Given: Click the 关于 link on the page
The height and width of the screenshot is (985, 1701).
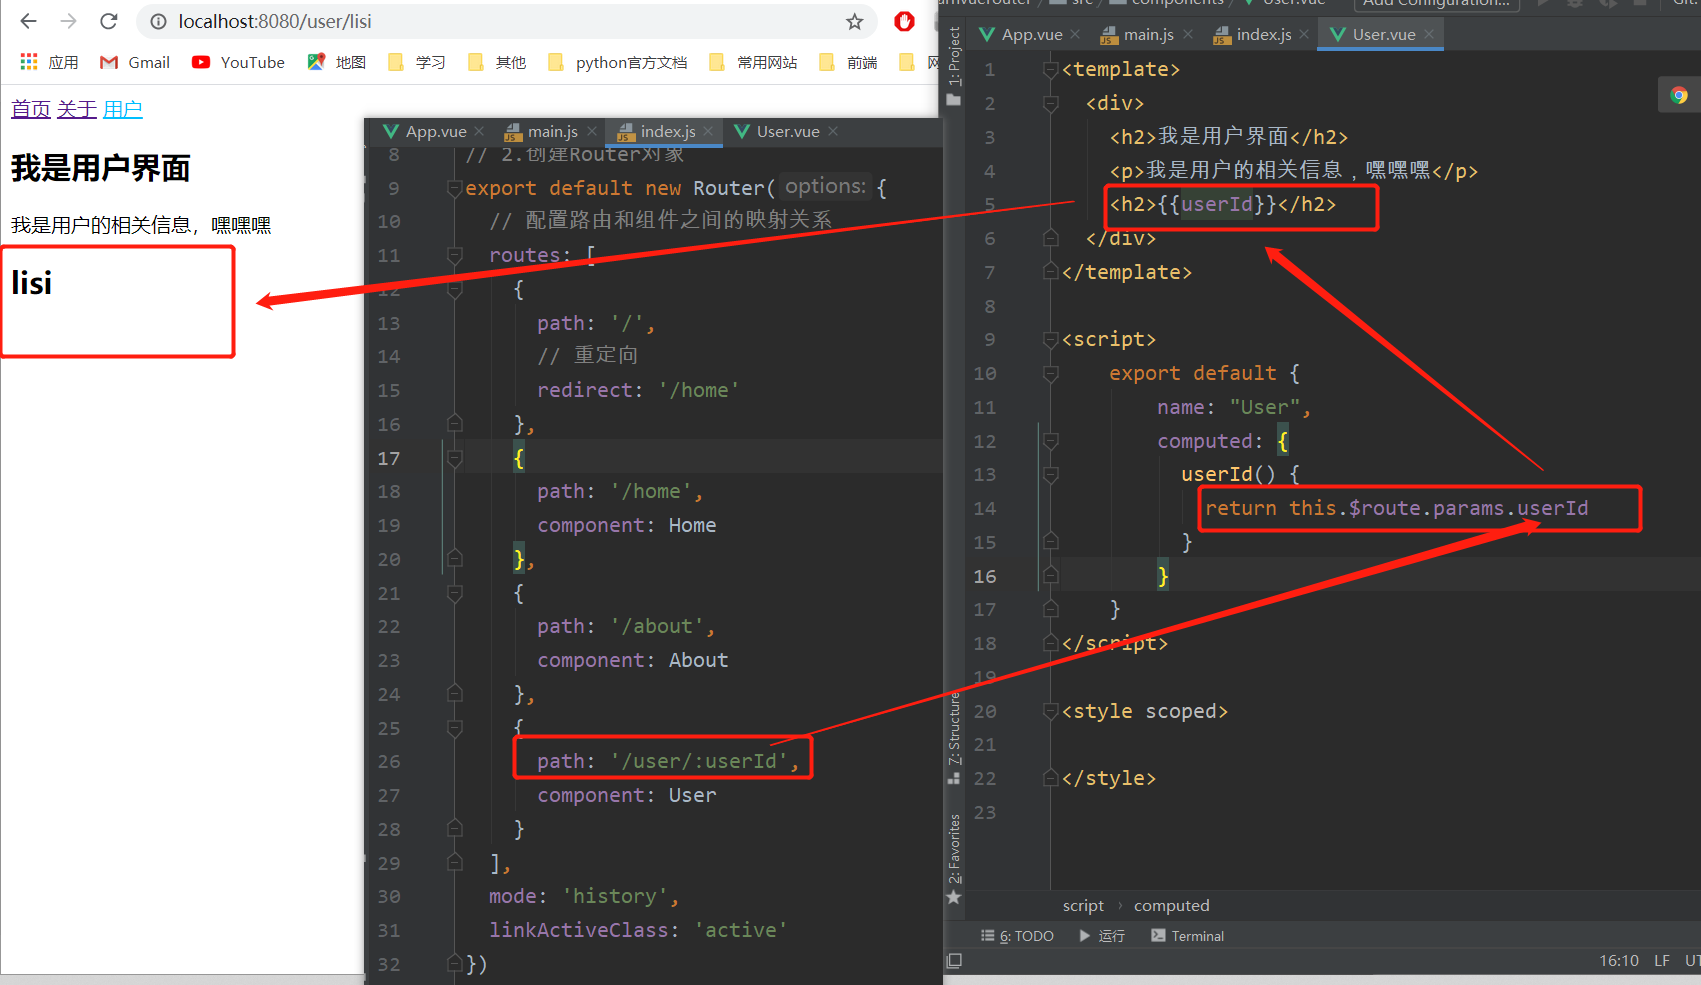Looking at the screenshot, I should pos(77,109).
